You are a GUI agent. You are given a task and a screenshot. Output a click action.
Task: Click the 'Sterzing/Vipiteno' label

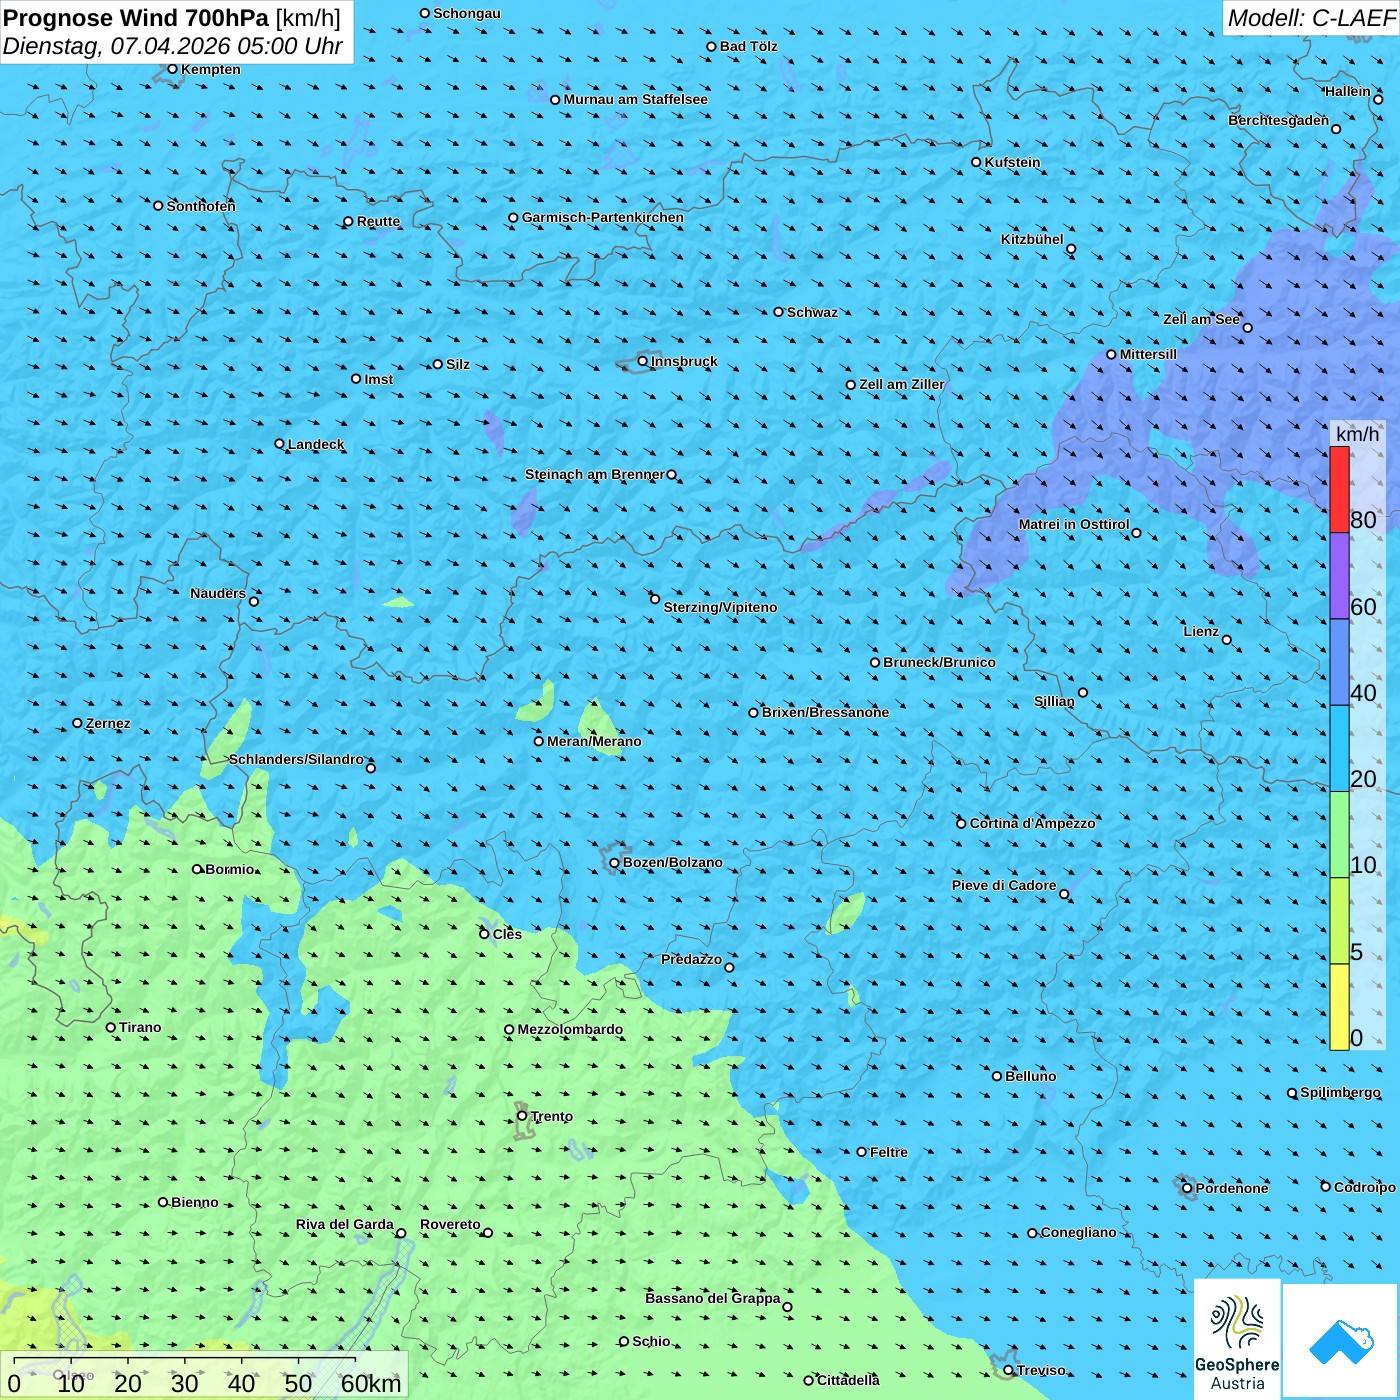(x=720, y=607)
